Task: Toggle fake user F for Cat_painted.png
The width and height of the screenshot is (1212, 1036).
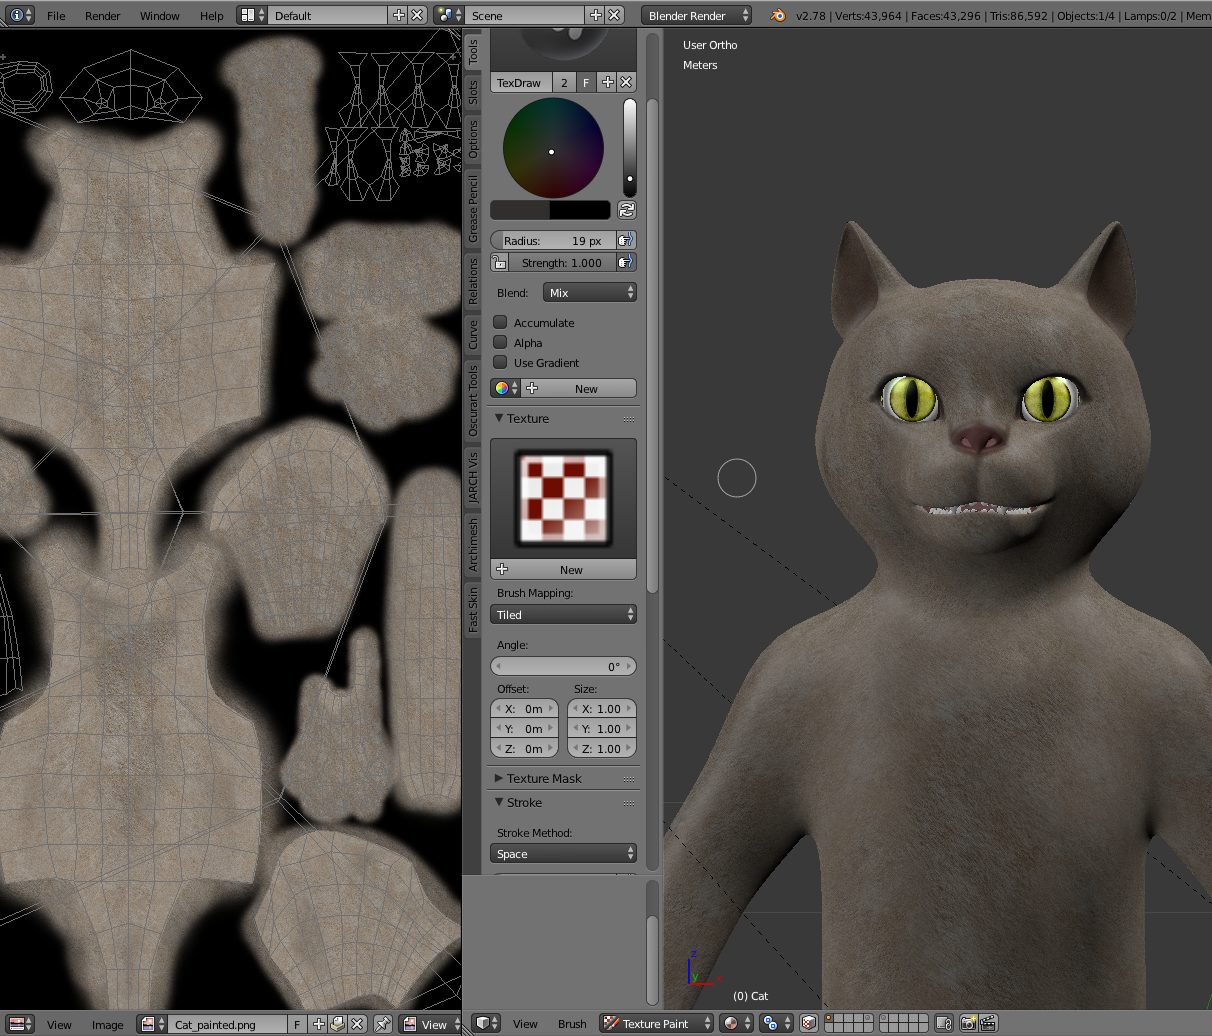Action: pos(297,1024)
